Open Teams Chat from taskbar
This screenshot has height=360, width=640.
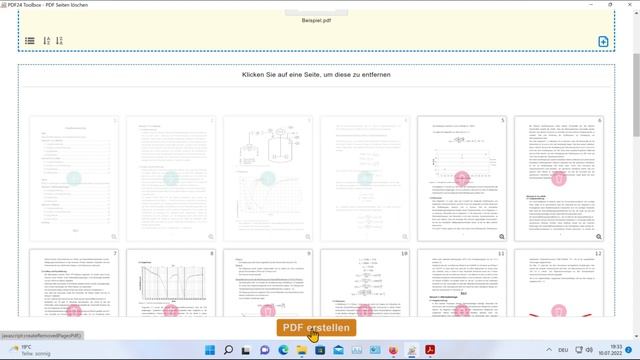265,350
